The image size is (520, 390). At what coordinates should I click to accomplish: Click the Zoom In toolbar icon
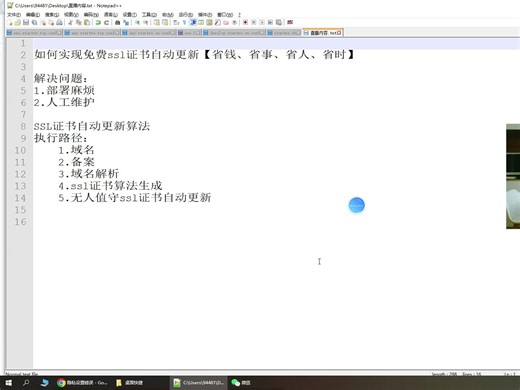137,23
